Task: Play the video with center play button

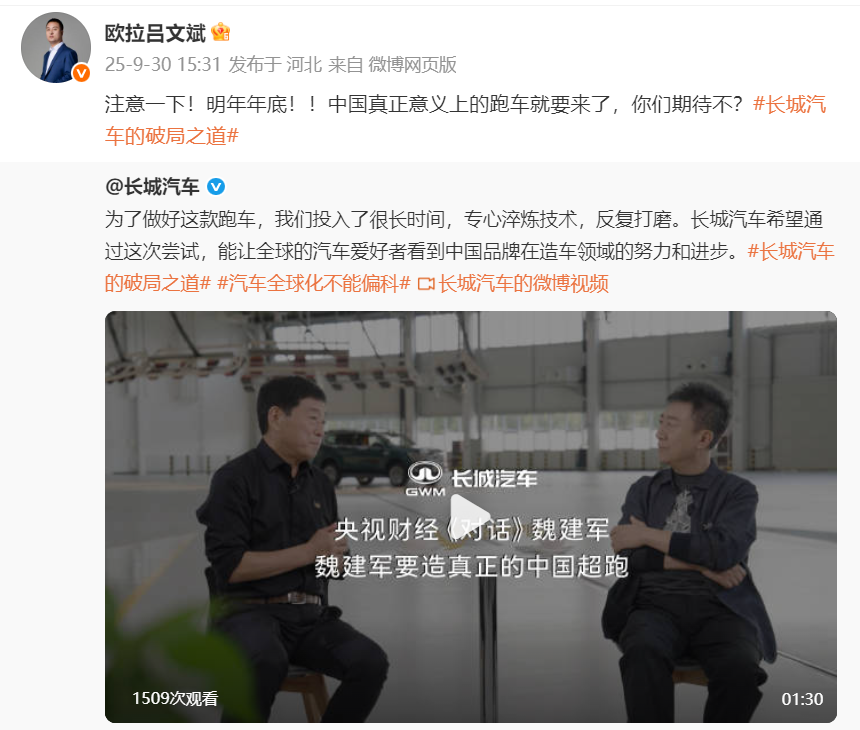Action: 471,512
